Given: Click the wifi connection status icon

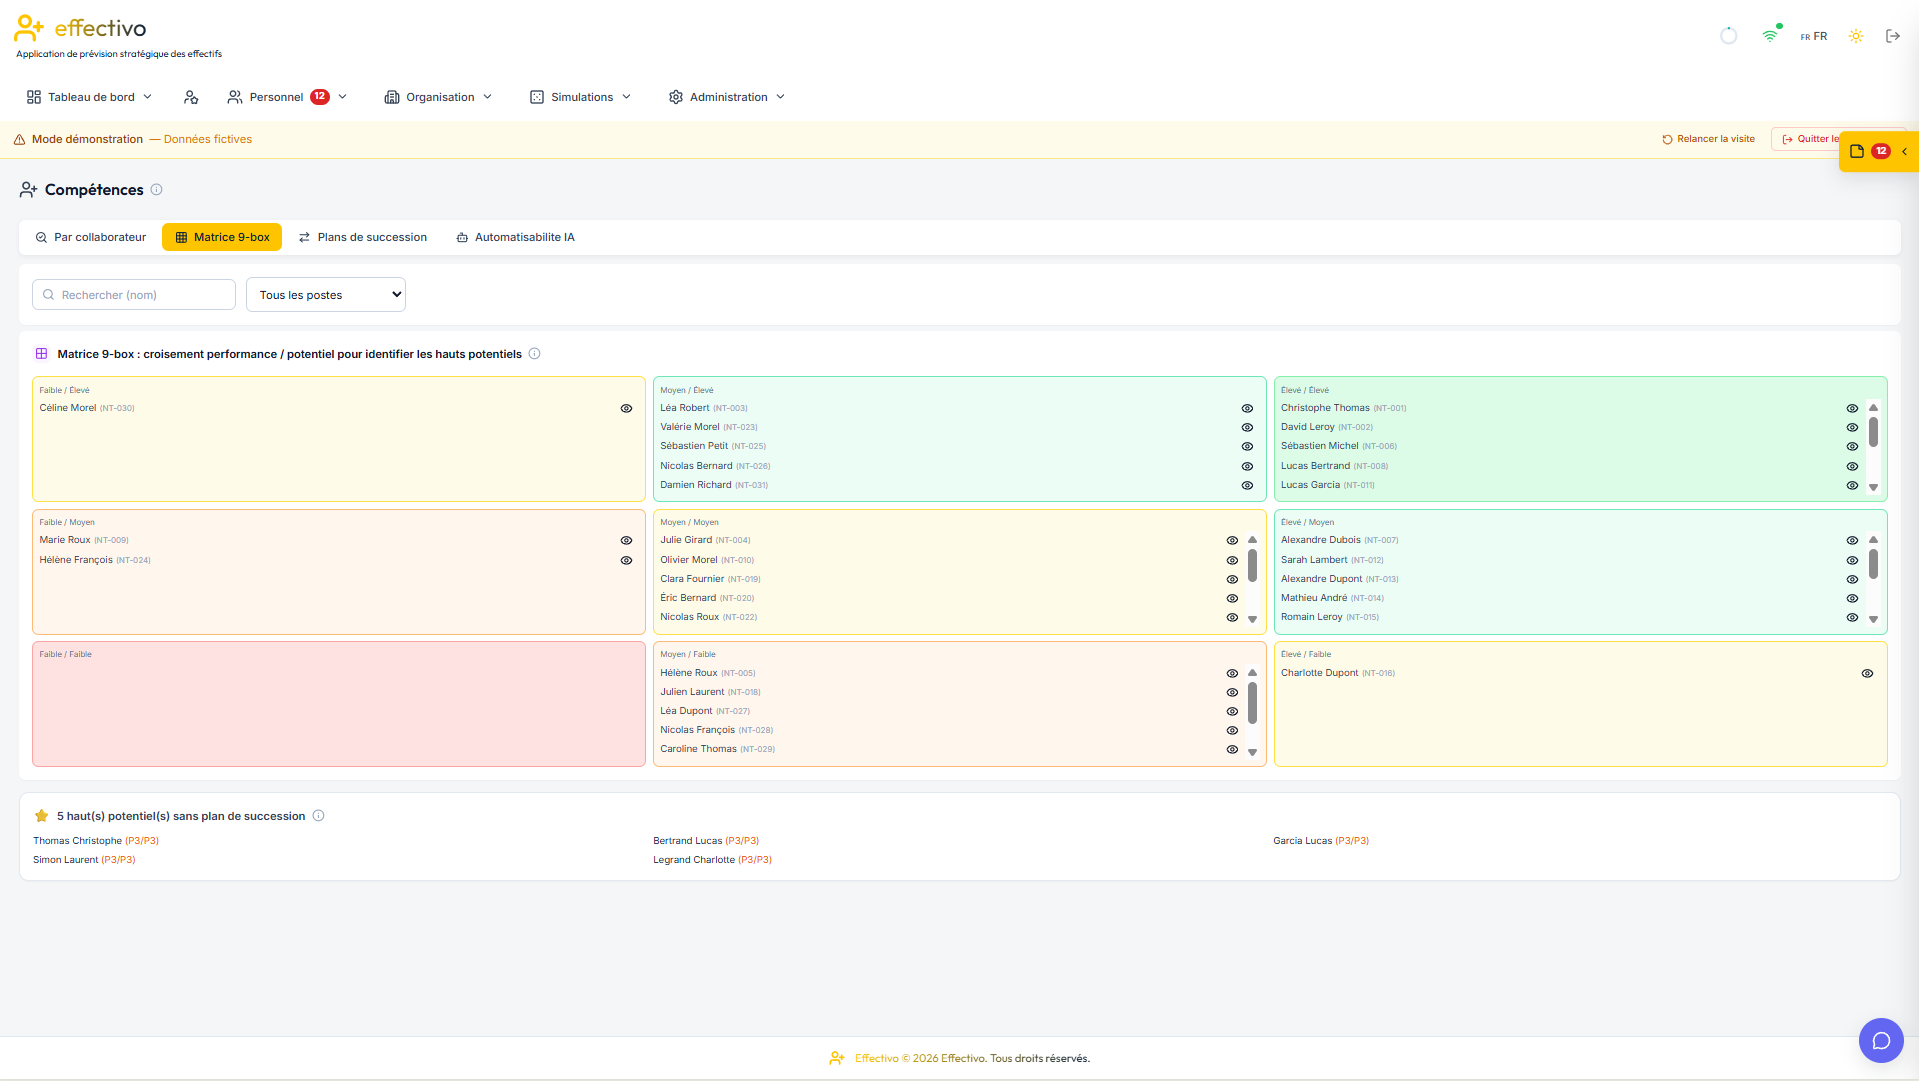Looking at the screenshot, I should tap(1770, 36).
